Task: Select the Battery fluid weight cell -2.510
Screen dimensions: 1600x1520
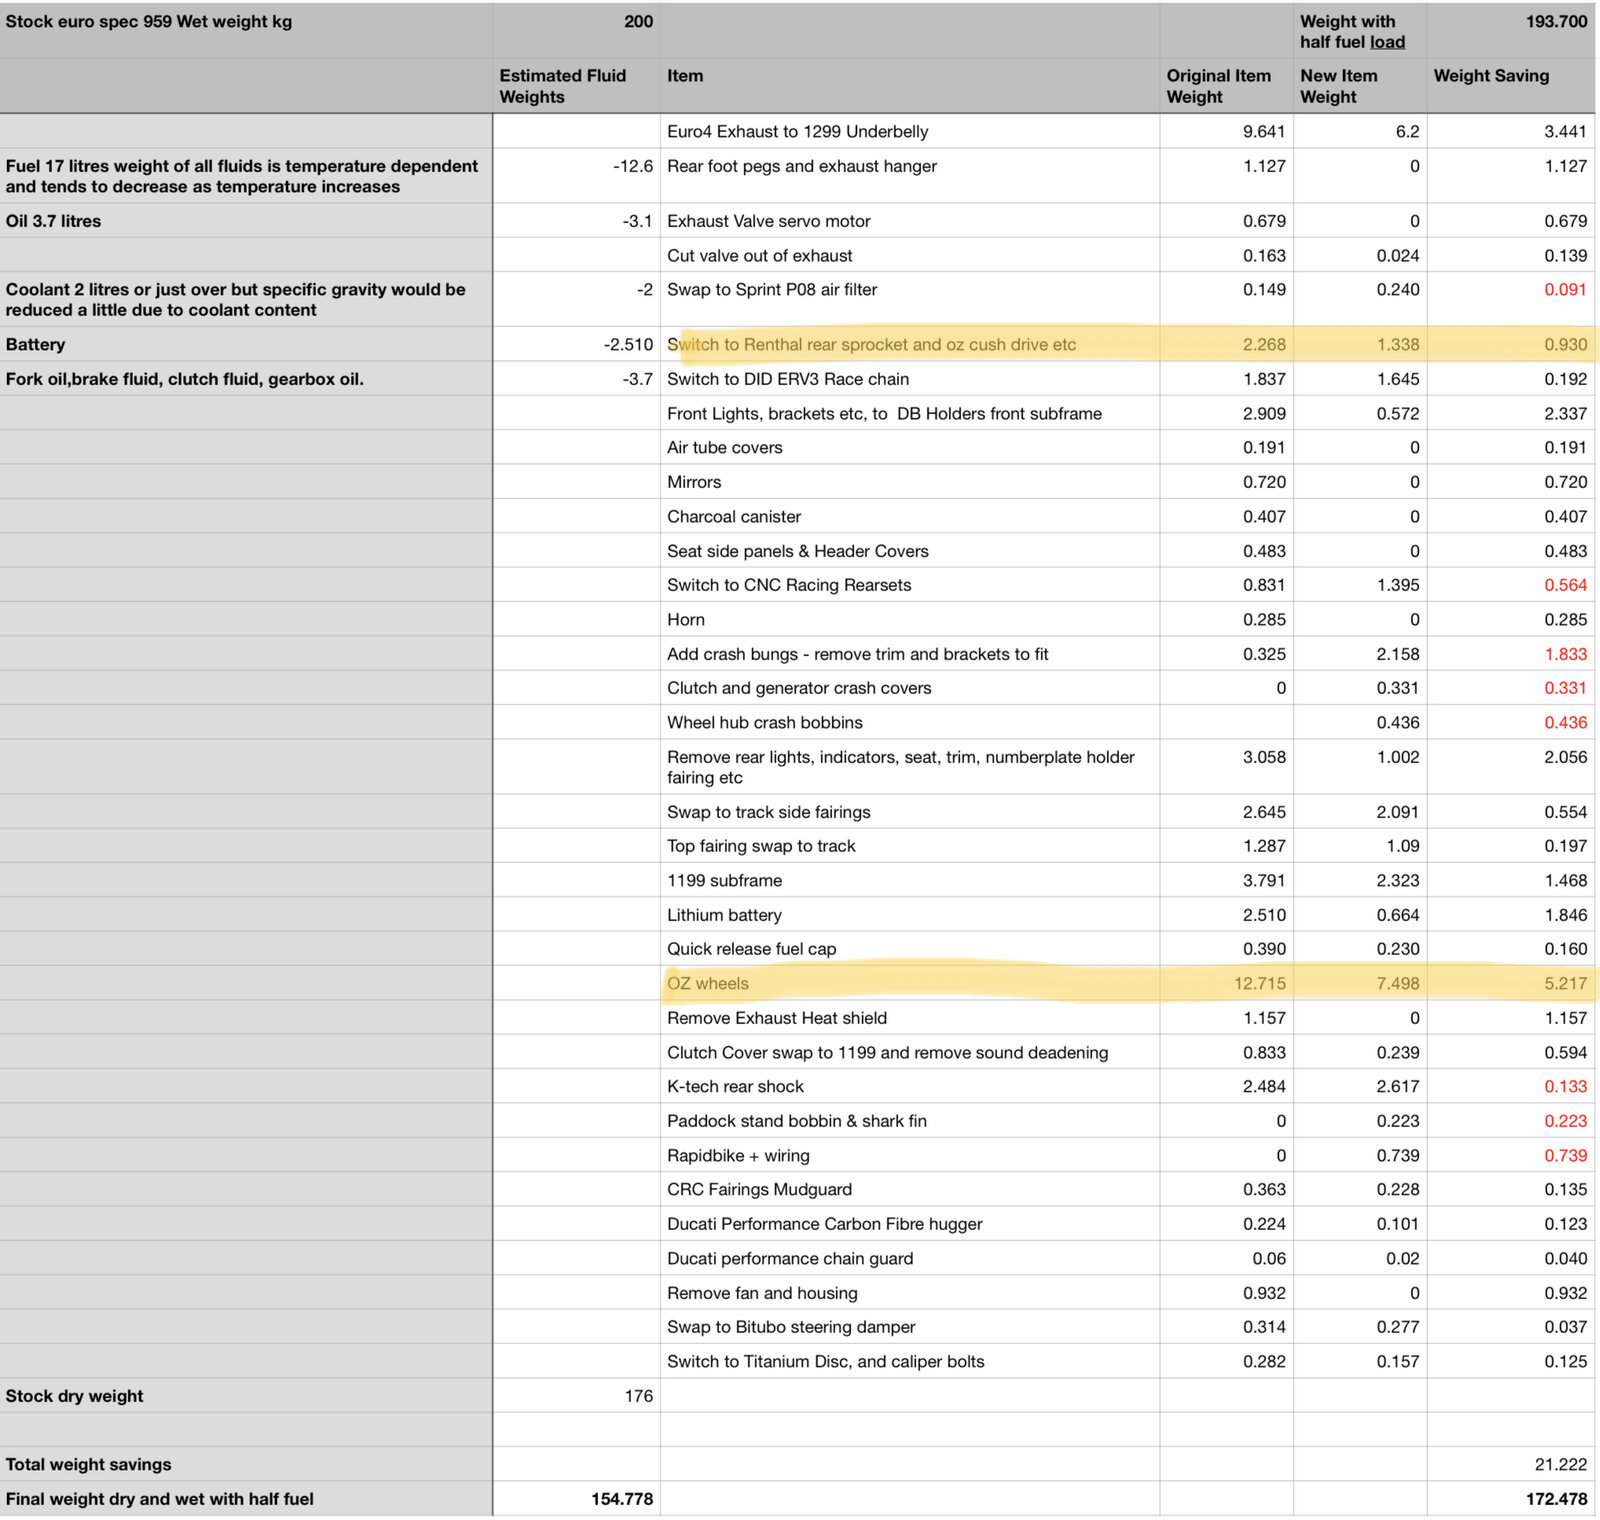Action: point(576,344)
